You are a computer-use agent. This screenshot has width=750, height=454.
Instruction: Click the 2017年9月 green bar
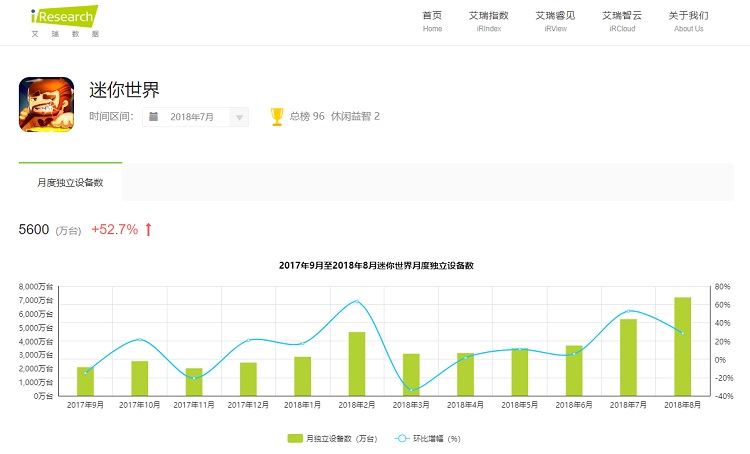(x=85, y=381)
